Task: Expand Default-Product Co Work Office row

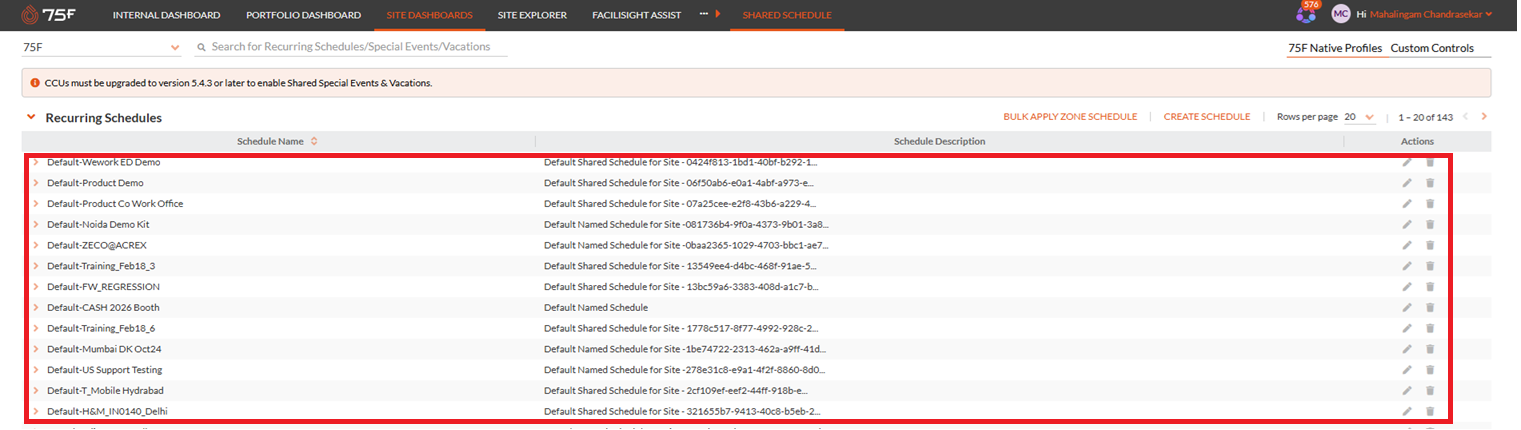Action: [35, 204]
